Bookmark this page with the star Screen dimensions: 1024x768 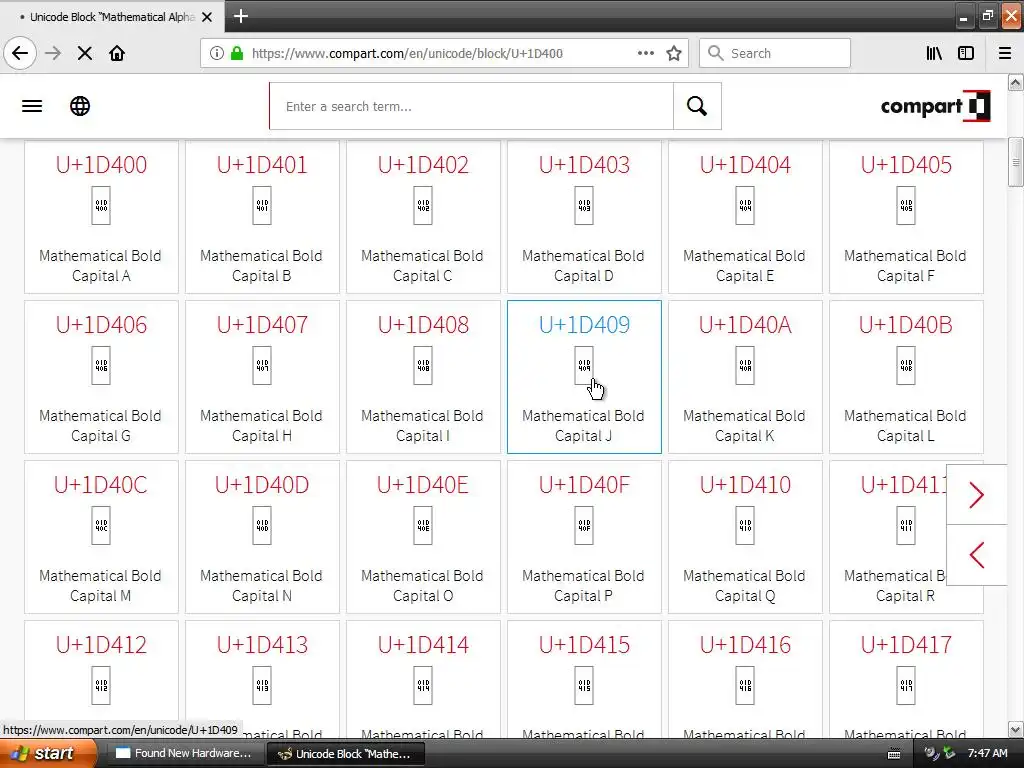674,53
